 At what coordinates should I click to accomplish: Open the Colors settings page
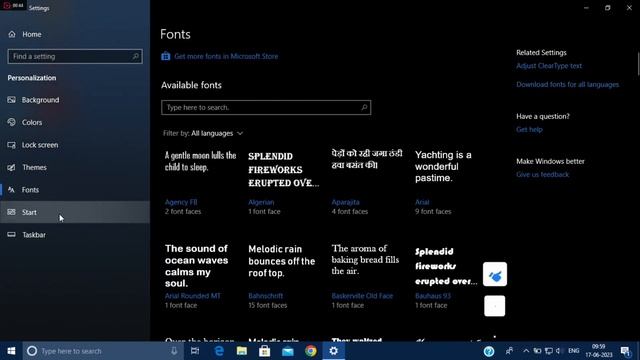[x=75, y=122]
